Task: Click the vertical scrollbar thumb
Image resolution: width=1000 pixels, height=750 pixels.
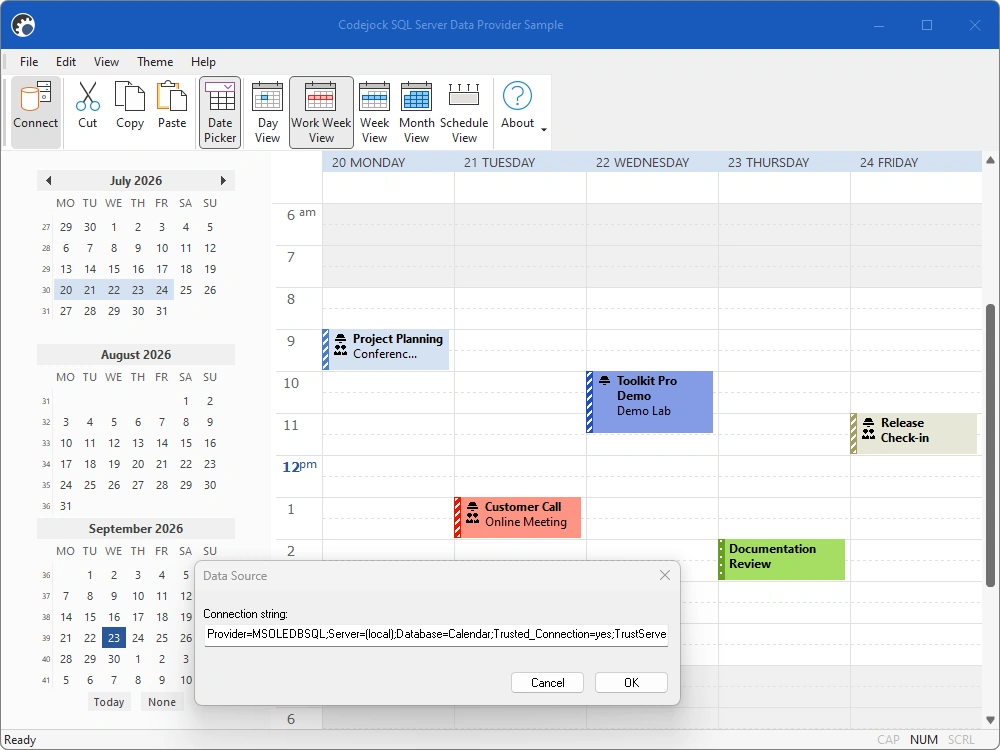Action: pos(990,445)
